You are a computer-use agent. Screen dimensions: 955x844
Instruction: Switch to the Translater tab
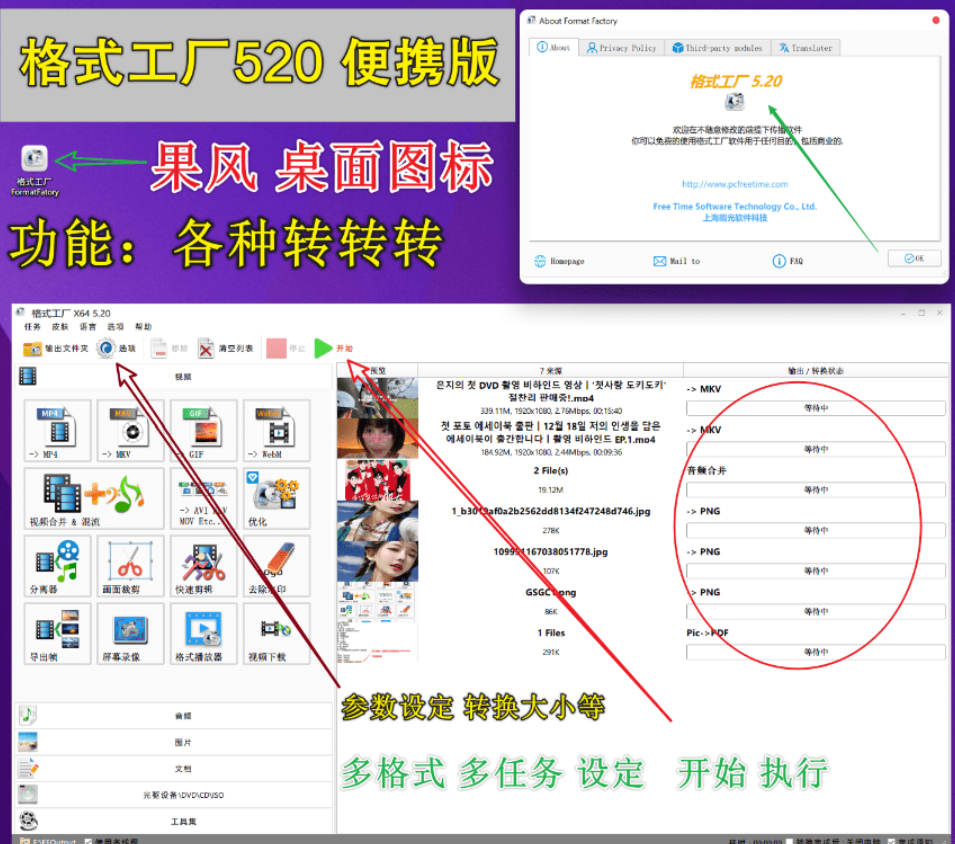point(806,47)
